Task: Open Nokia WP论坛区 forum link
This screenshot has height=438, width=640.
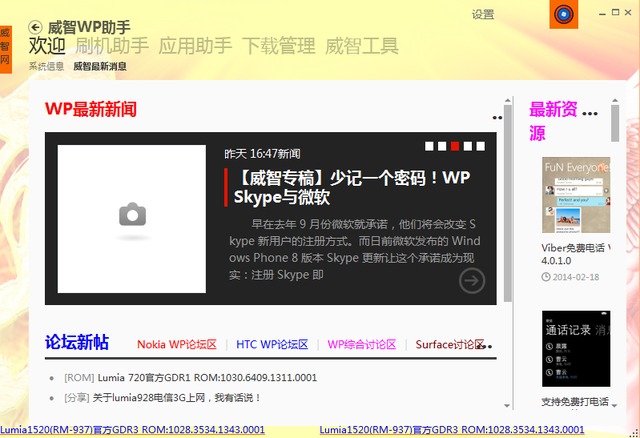Action: tap(177, 345)
